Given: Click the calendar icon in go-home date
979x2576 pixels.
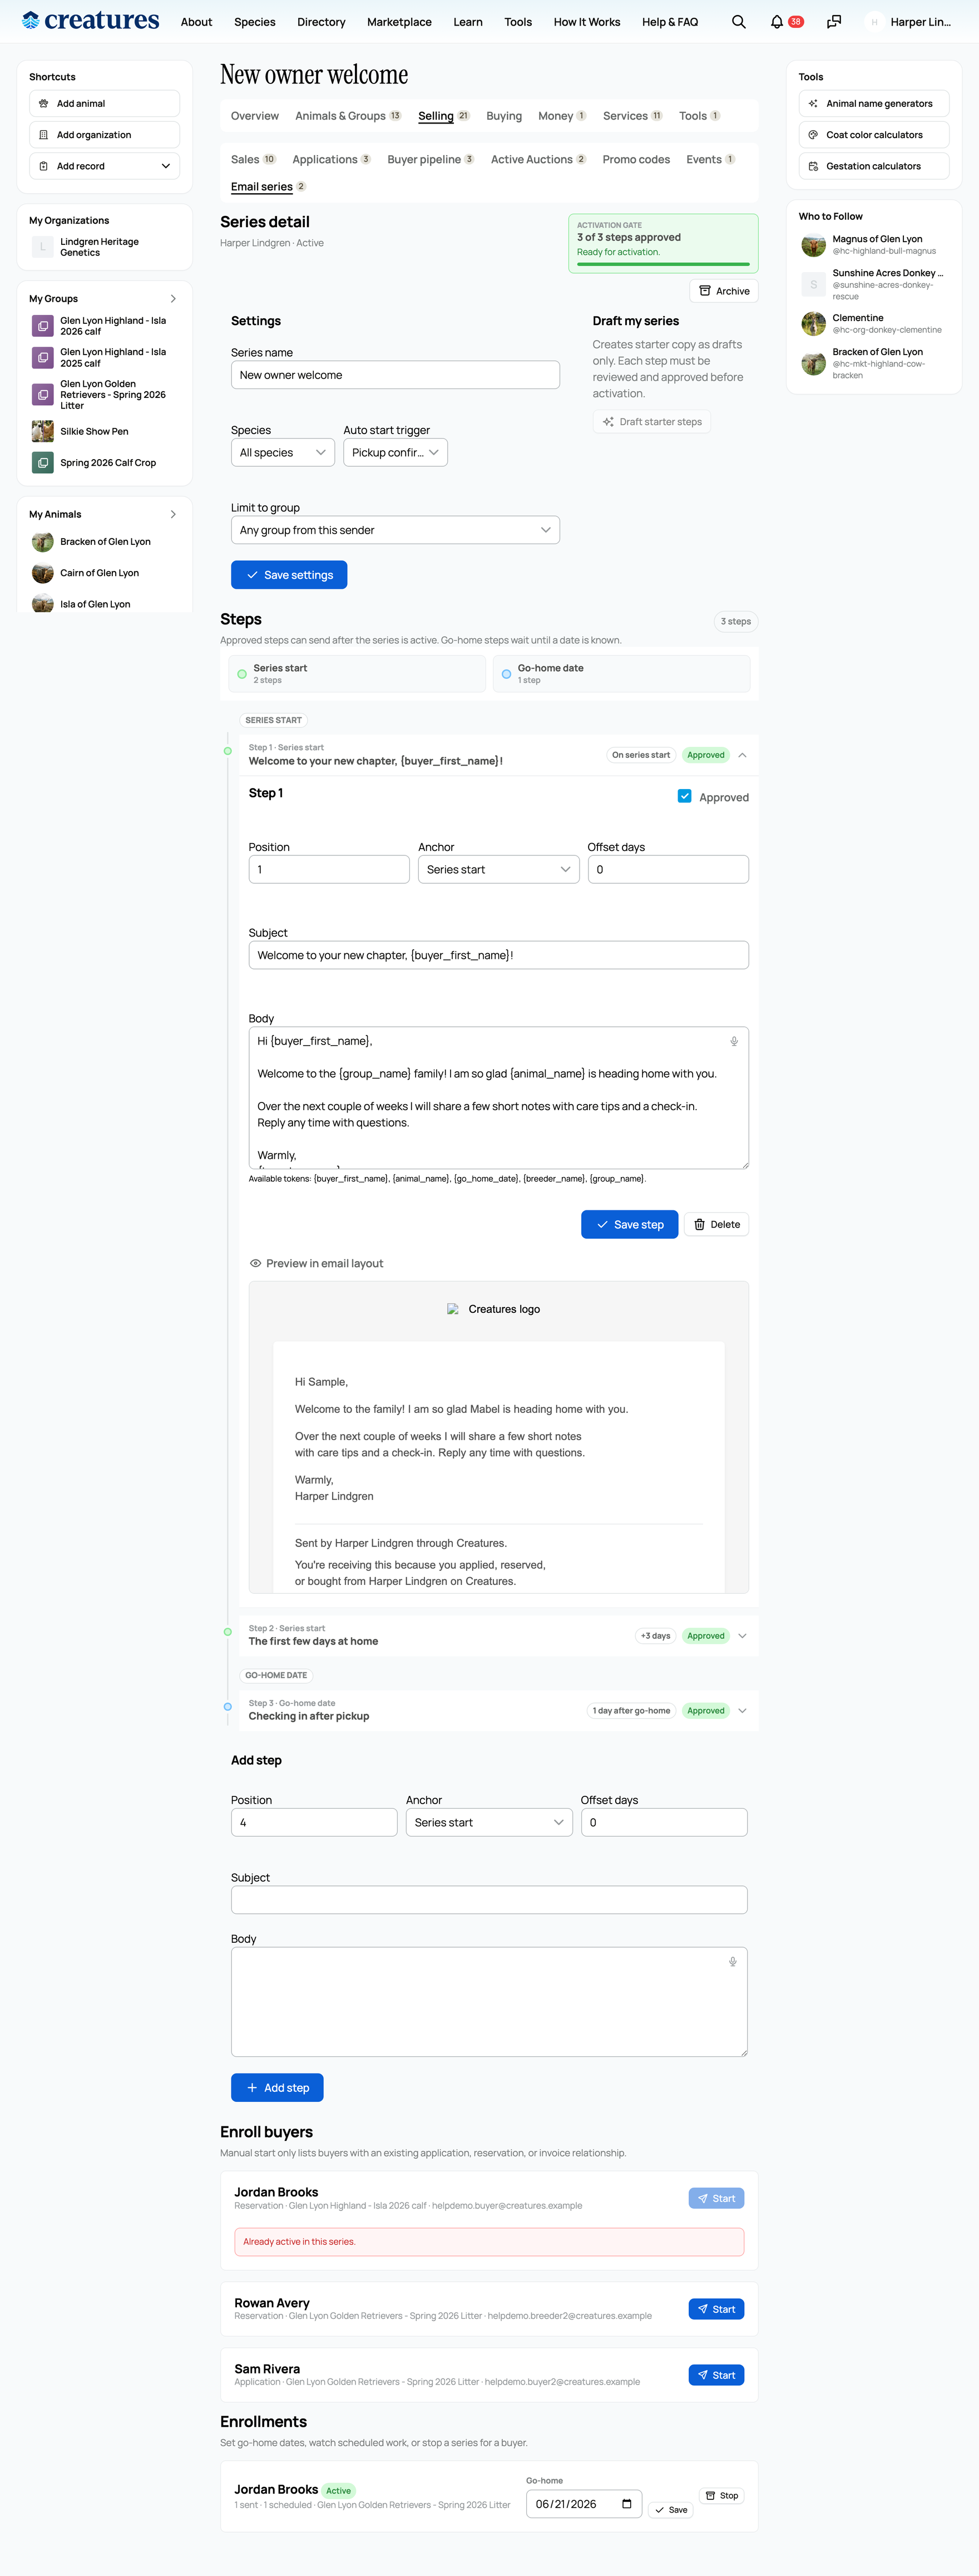Looking at the screenshot, I should 626,2503.
